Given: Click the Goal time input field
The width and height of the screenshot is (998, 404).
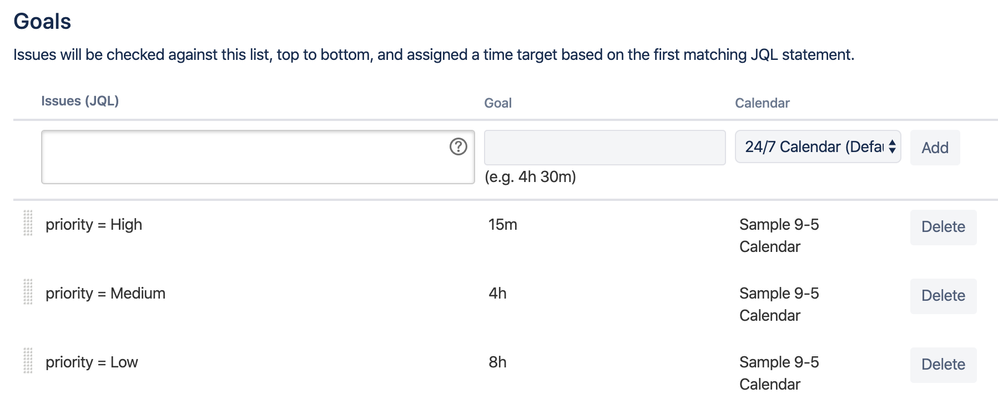Looking at the screenshot, I should coord(605,148).
